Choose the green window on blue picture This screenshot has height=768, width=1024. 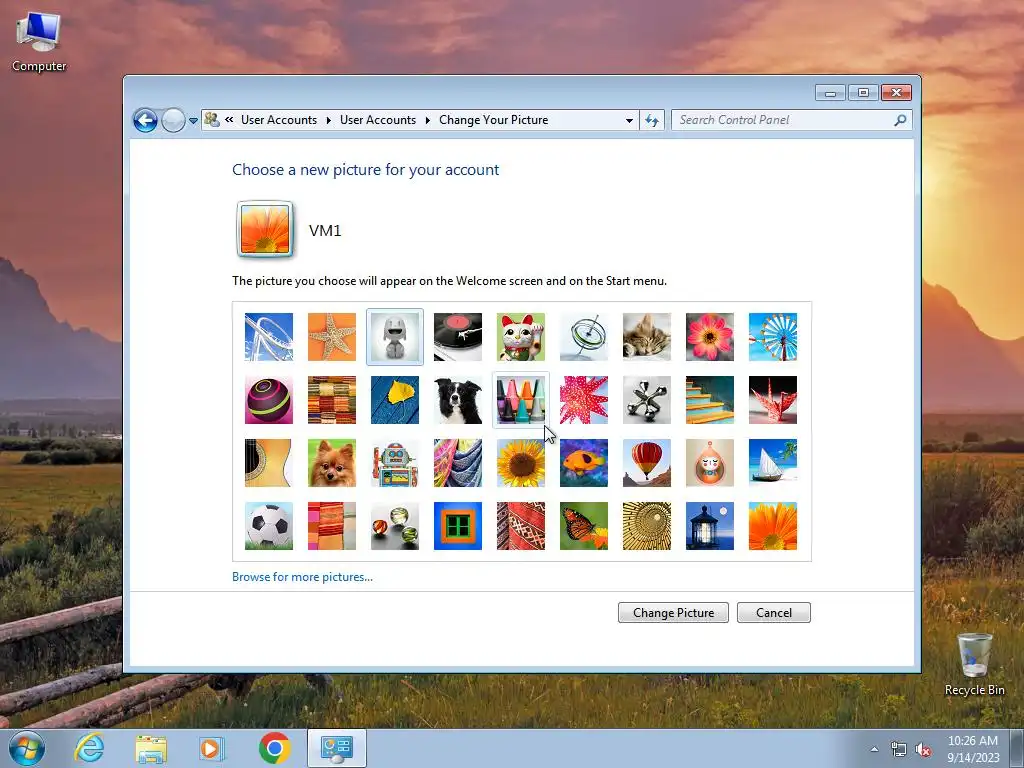click(x=458, y=526)
